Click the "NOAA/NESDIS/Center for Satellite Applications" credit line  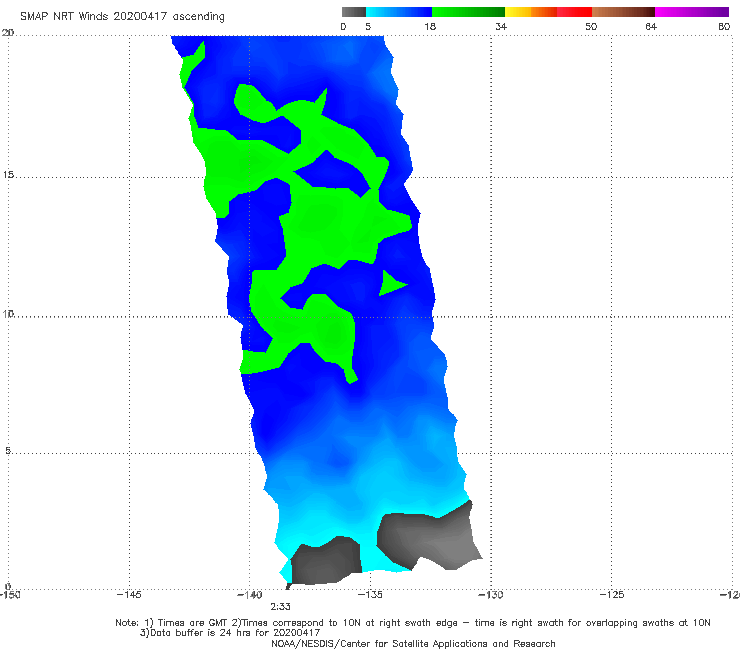(x=413, y=644)
